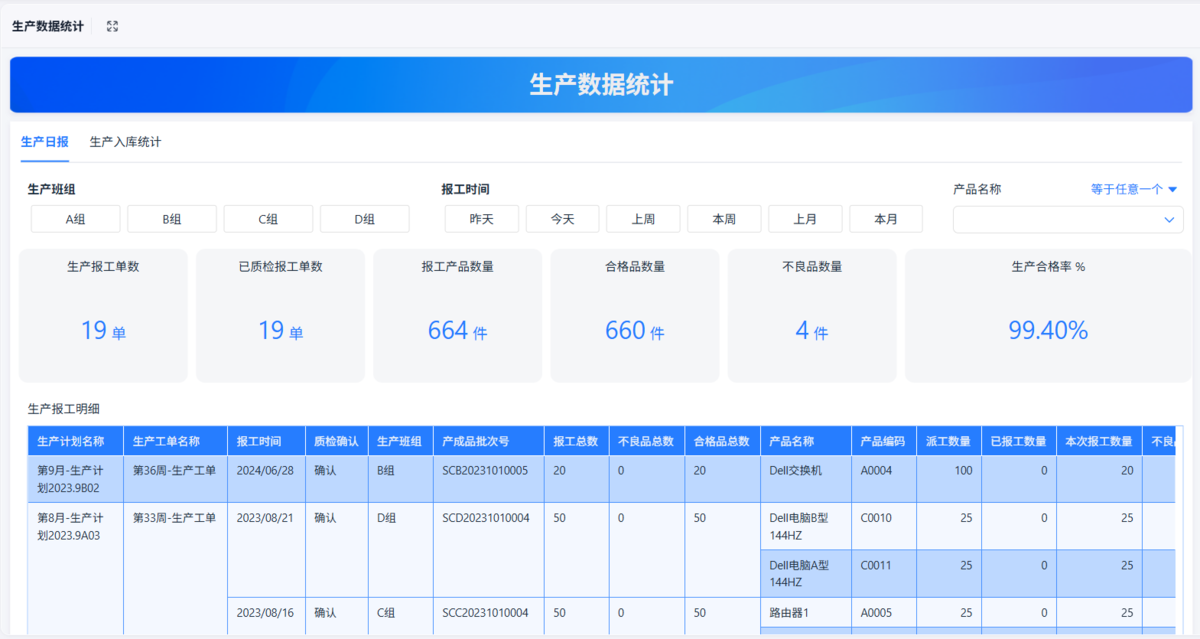Select product code cell C0010
1200x639 pixels.
pyautogui.click(x=884, y=526)
